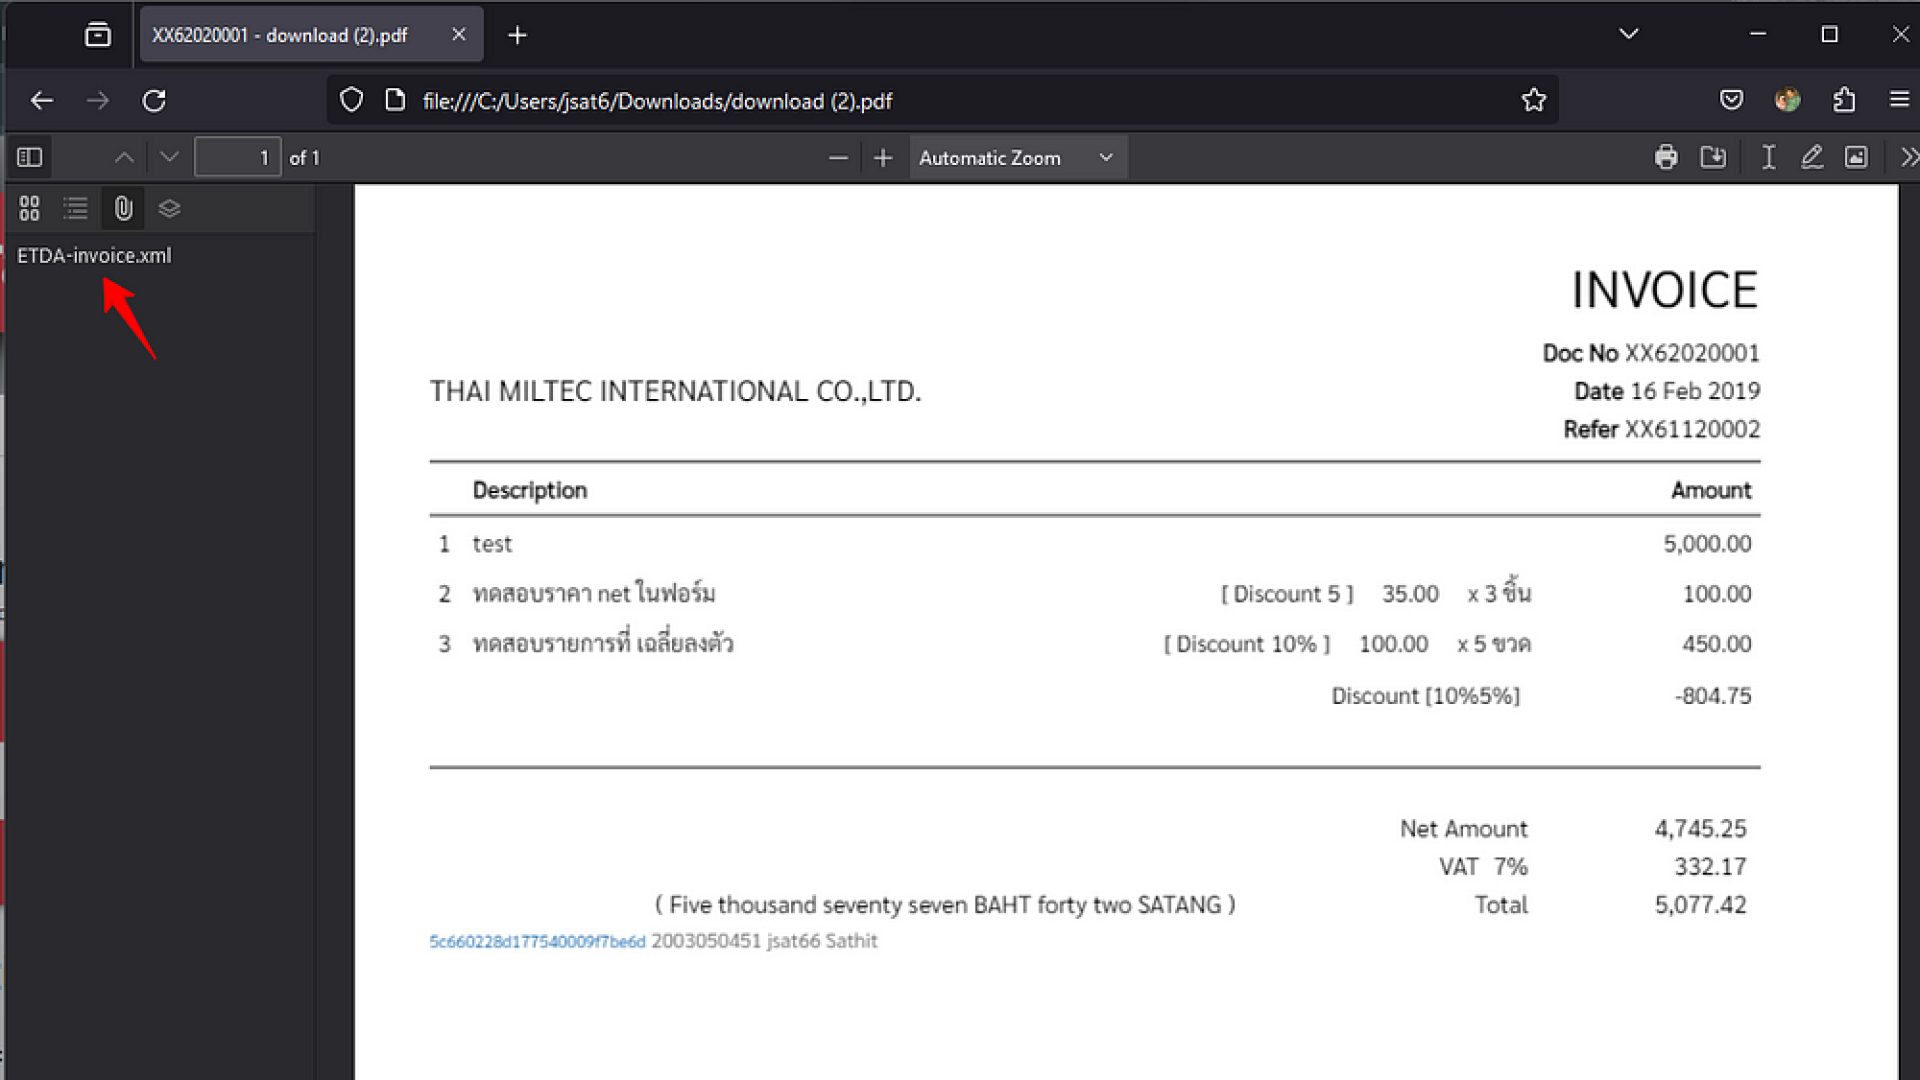Click the page number input field

[x=237, y=158]
